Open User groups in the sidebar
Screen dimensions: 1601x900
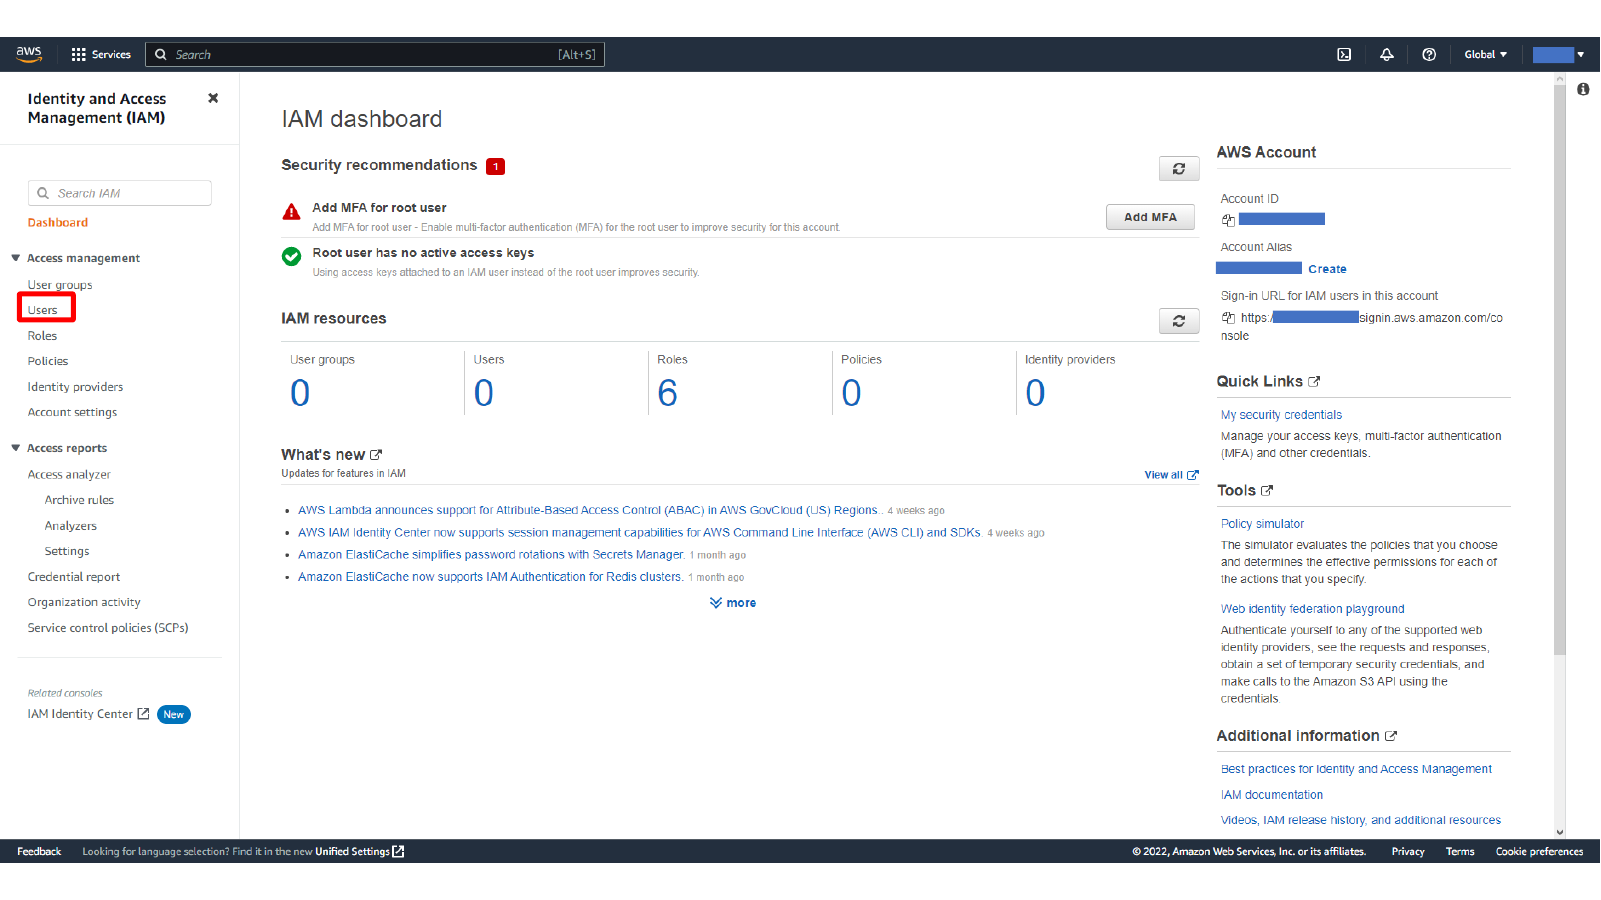(x=60, y=285)
